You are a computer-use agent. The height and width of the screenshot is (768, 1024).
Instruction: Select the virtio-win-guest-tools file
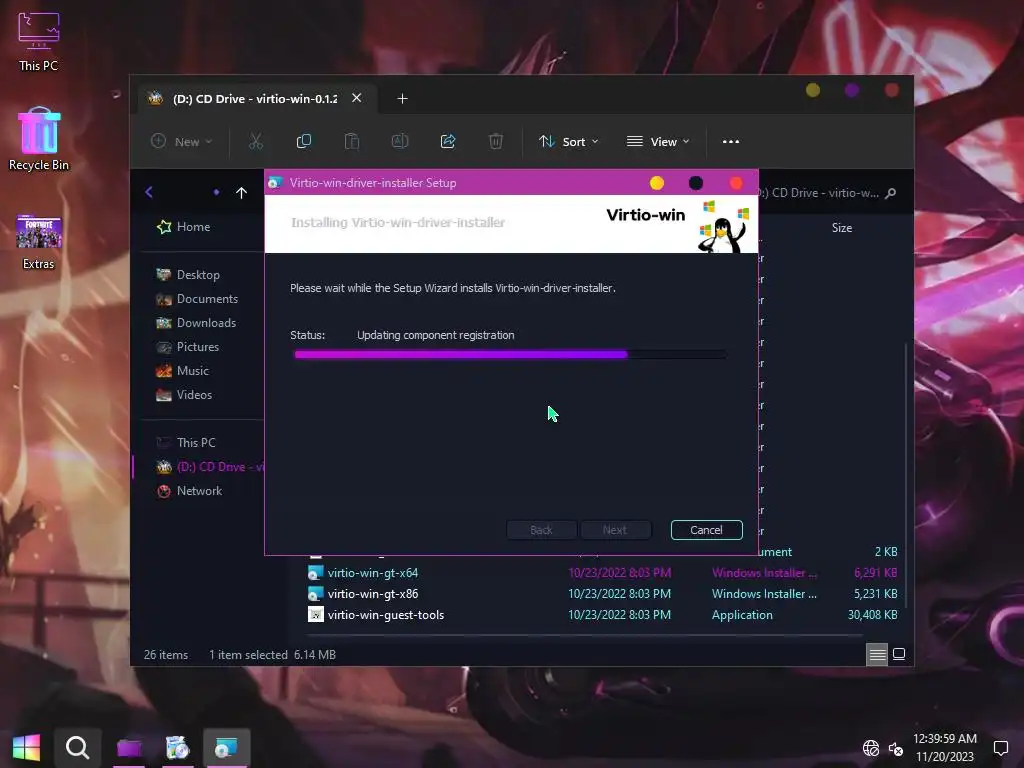(x=385, y=615)
